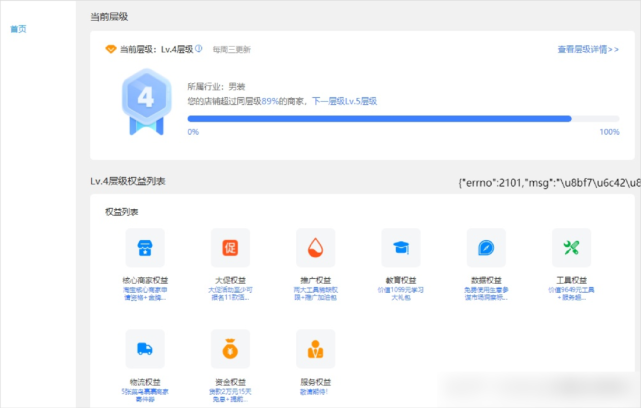The image size is (641, 408).
Task: Select the 大促权益 promotion icon
Action: coord(230,248)
